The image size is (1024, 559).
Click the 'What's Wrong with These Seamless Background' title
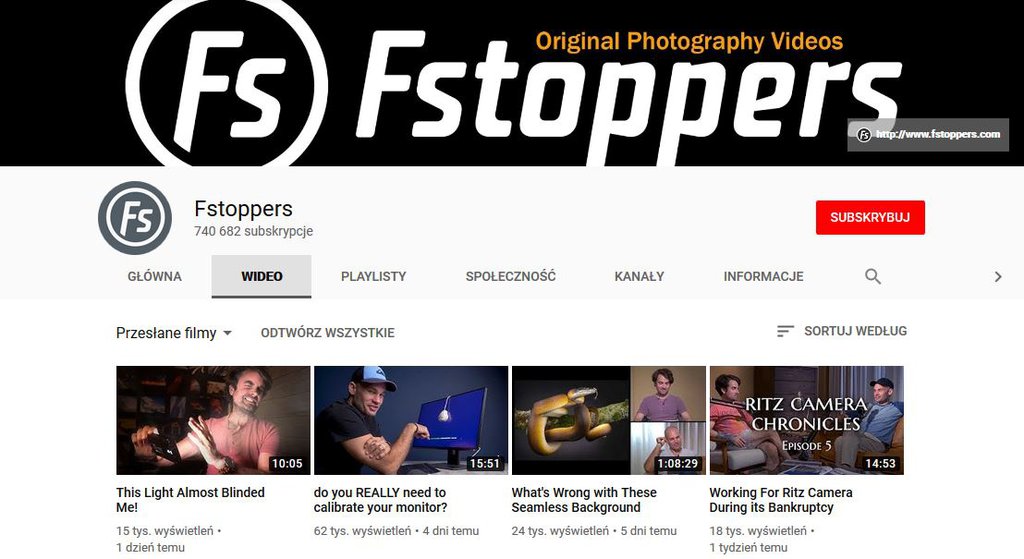584,500
